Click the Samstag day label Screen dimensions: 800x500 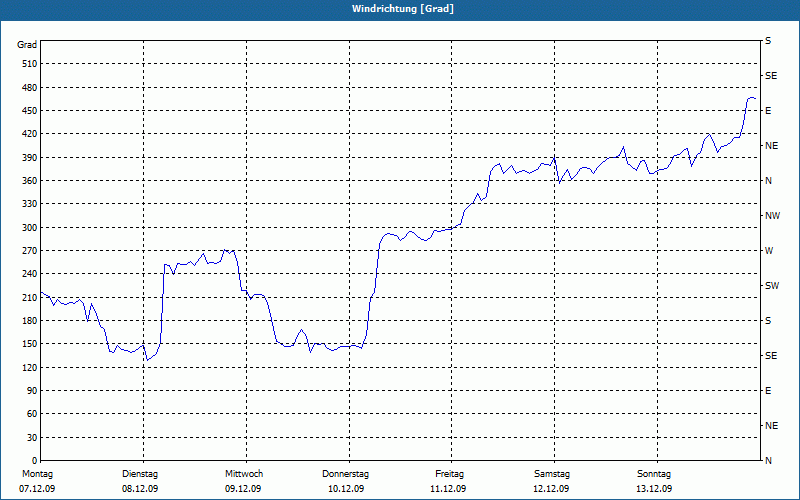pyautogui.click(x=552, y=474)
